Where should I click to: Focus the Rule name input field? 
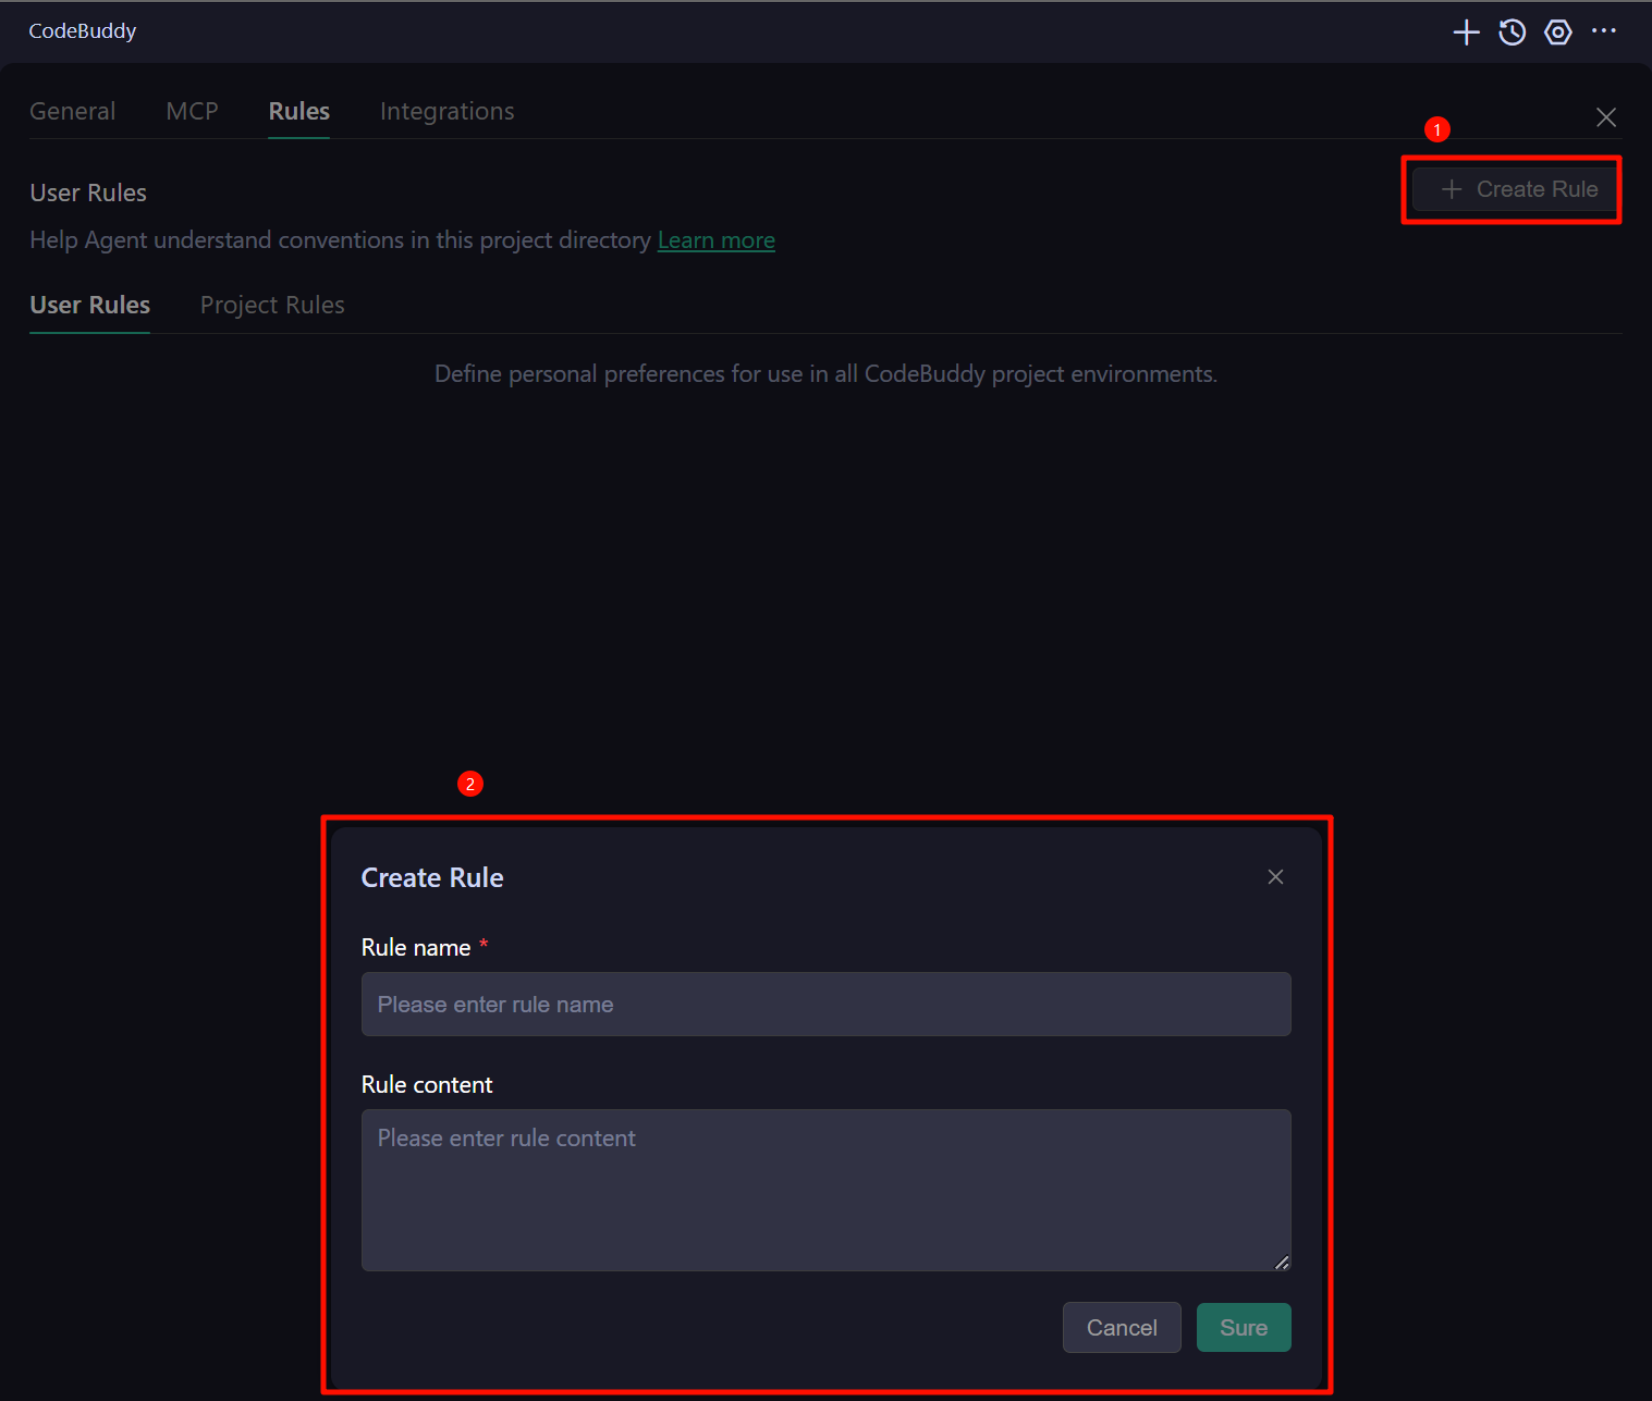pos(826,1004)
